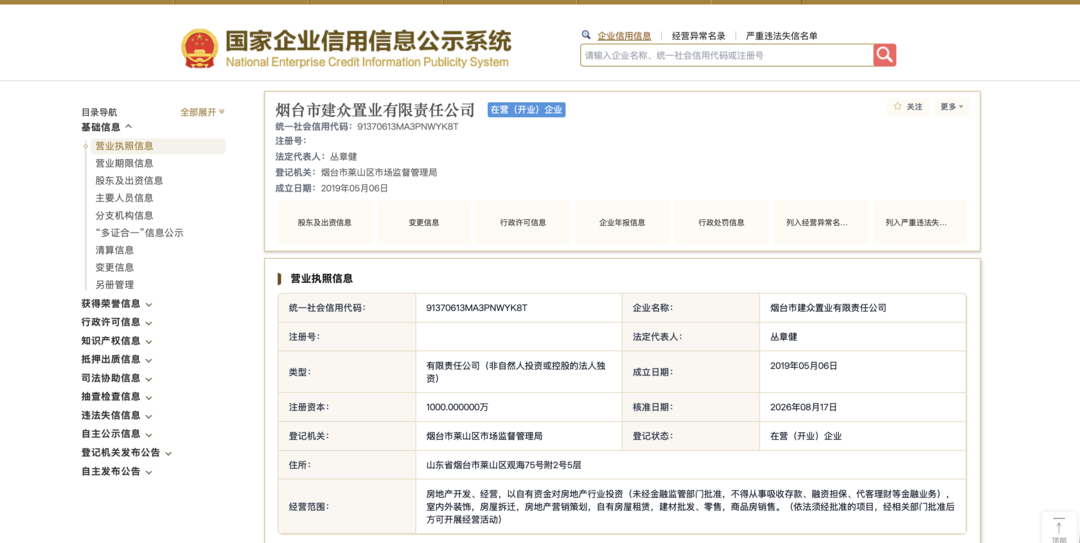Viewport: 1080px width, 543px height.
Task: Open 清算信息 in sidebar
Action: point(114,250)
